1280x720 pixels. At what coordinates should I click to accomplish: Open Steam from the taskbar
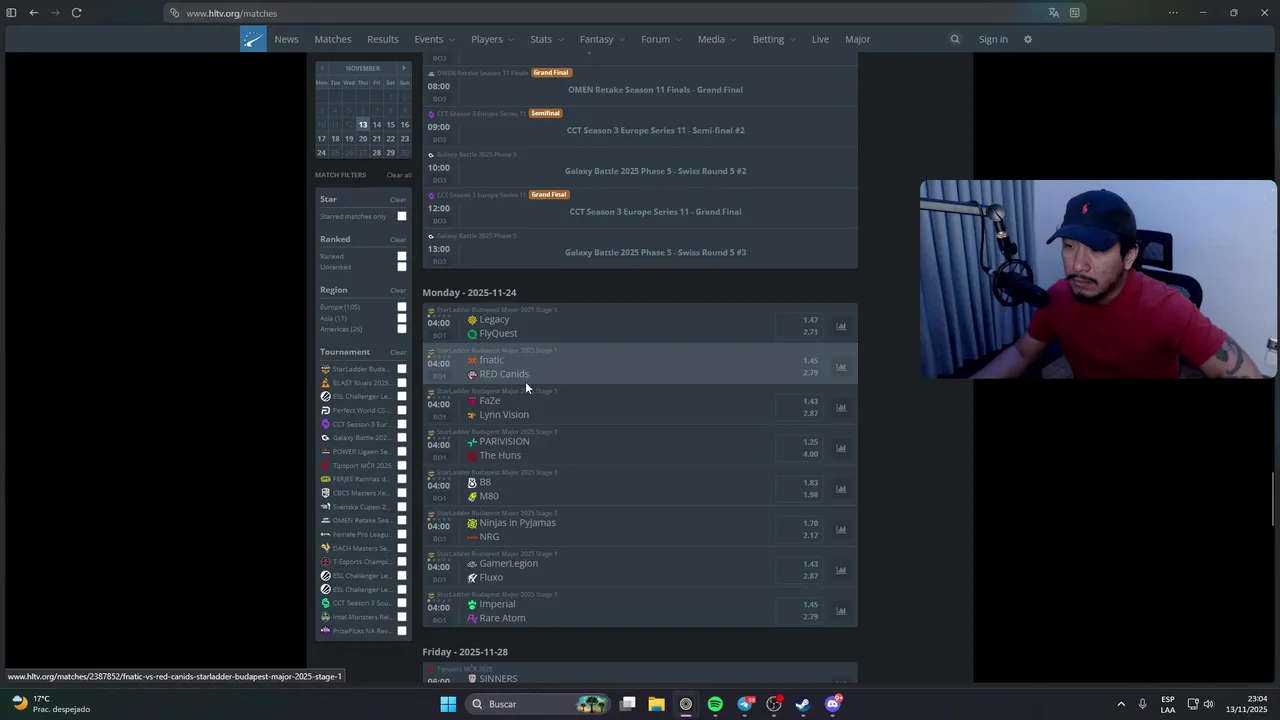click(803, 704)
